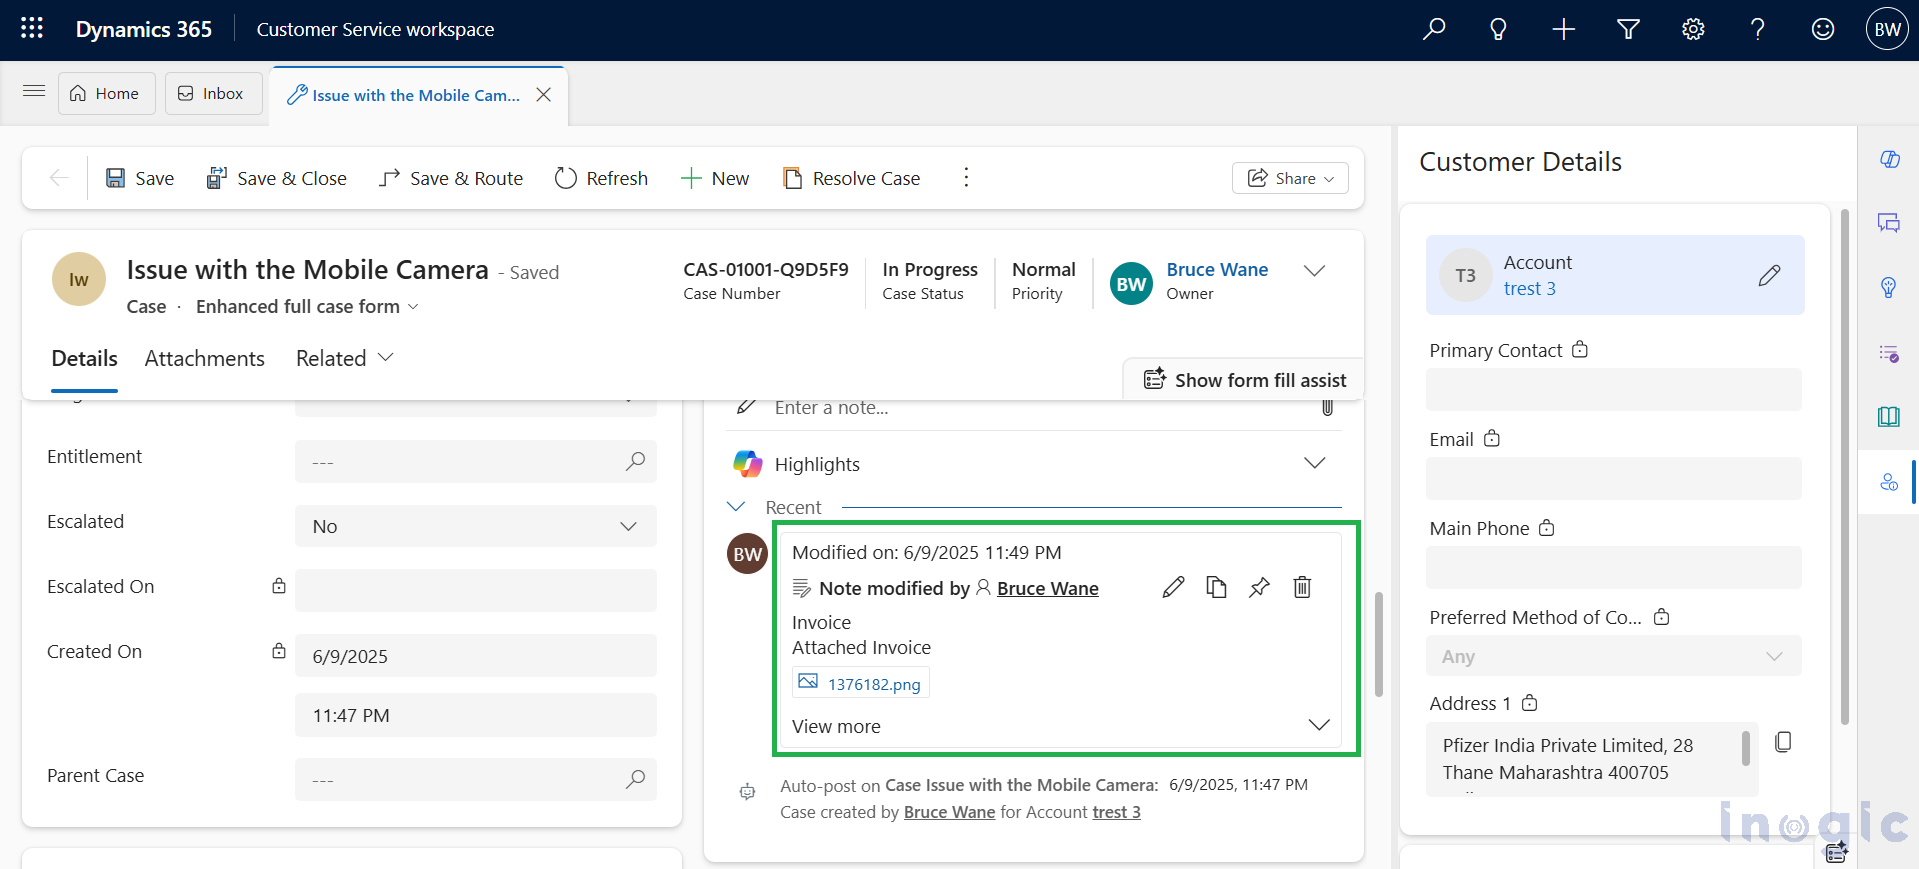Image resolution: width=1919 pixels, height=869 pixels.
Task: Click the Refresh command
Action: click(x=601, y=178)
